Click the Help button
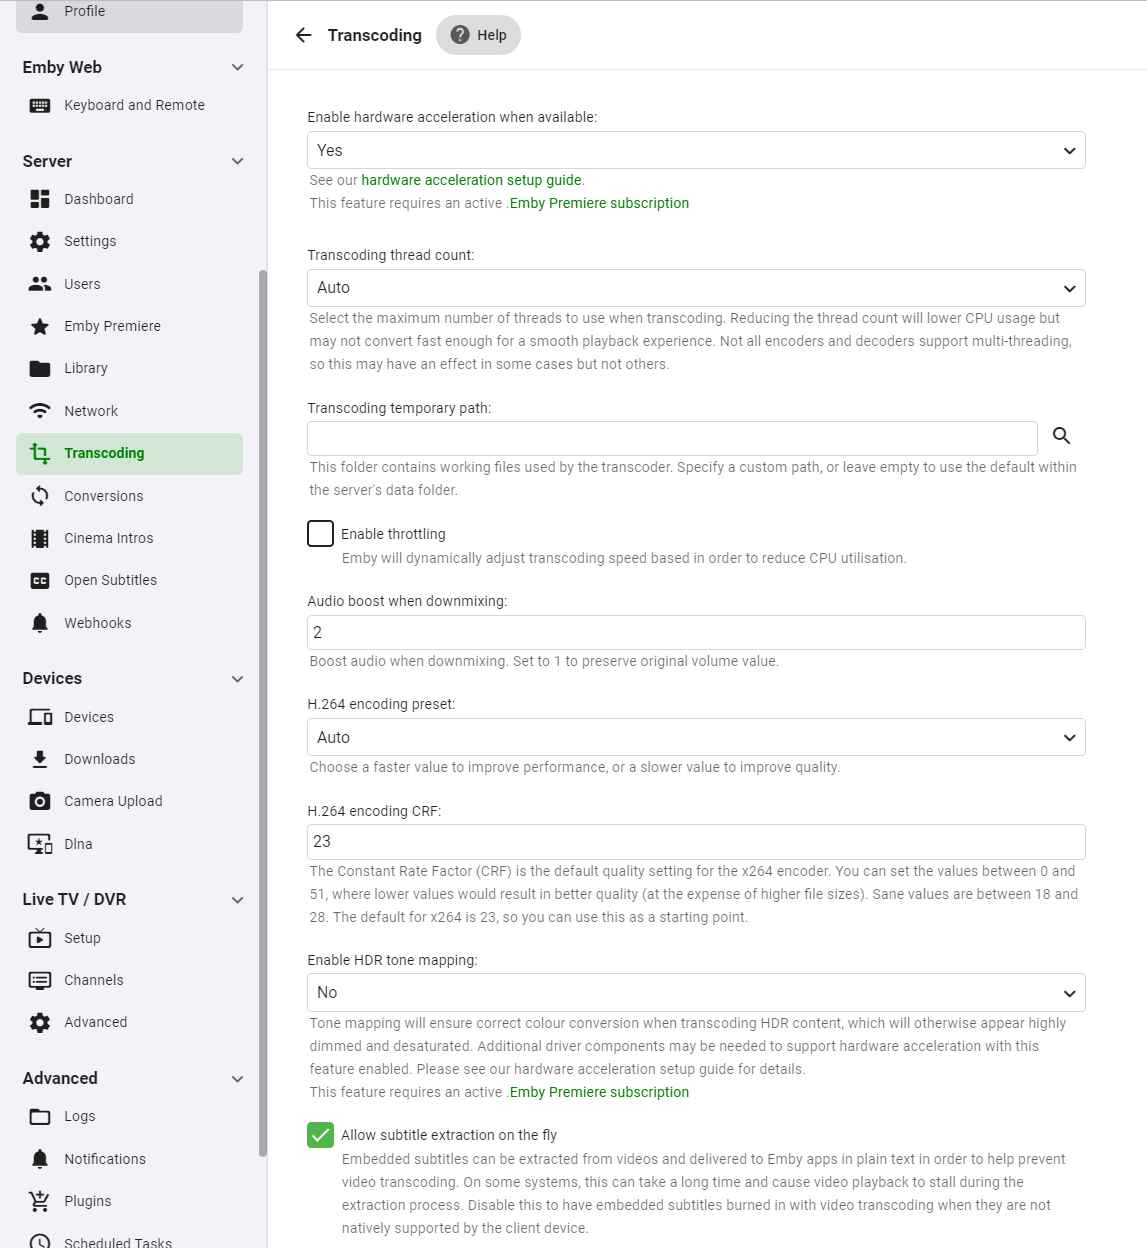 (x=478, y=35)
